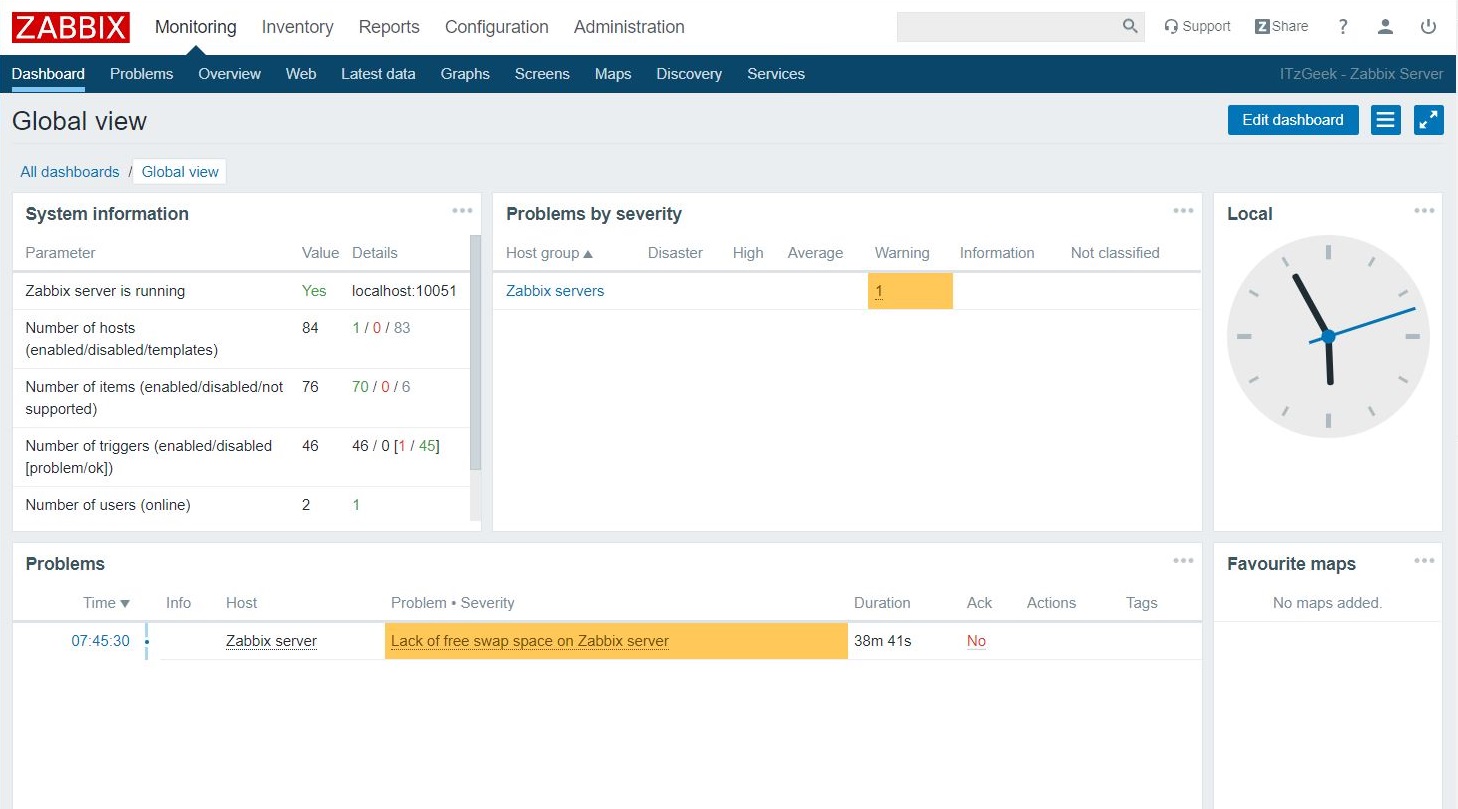Click the Global view breadcrumb
1458x809 pixels.
coord(180,172)
